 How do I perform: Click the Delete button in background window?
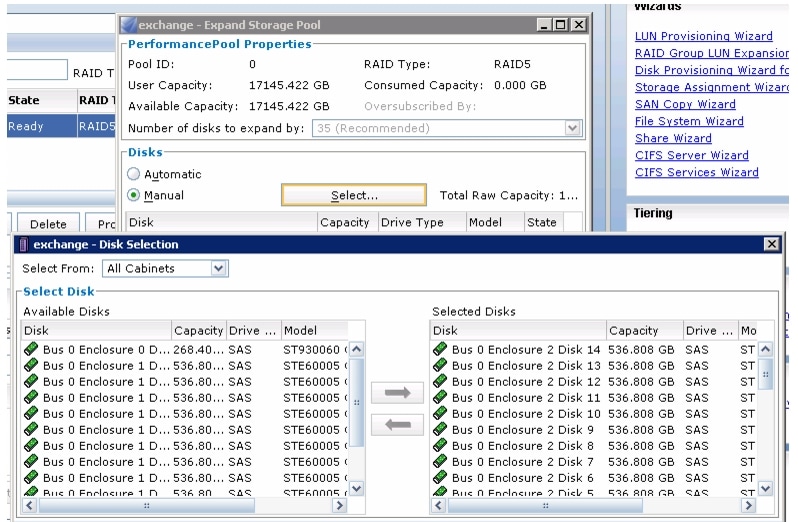(x=48, y=223)
